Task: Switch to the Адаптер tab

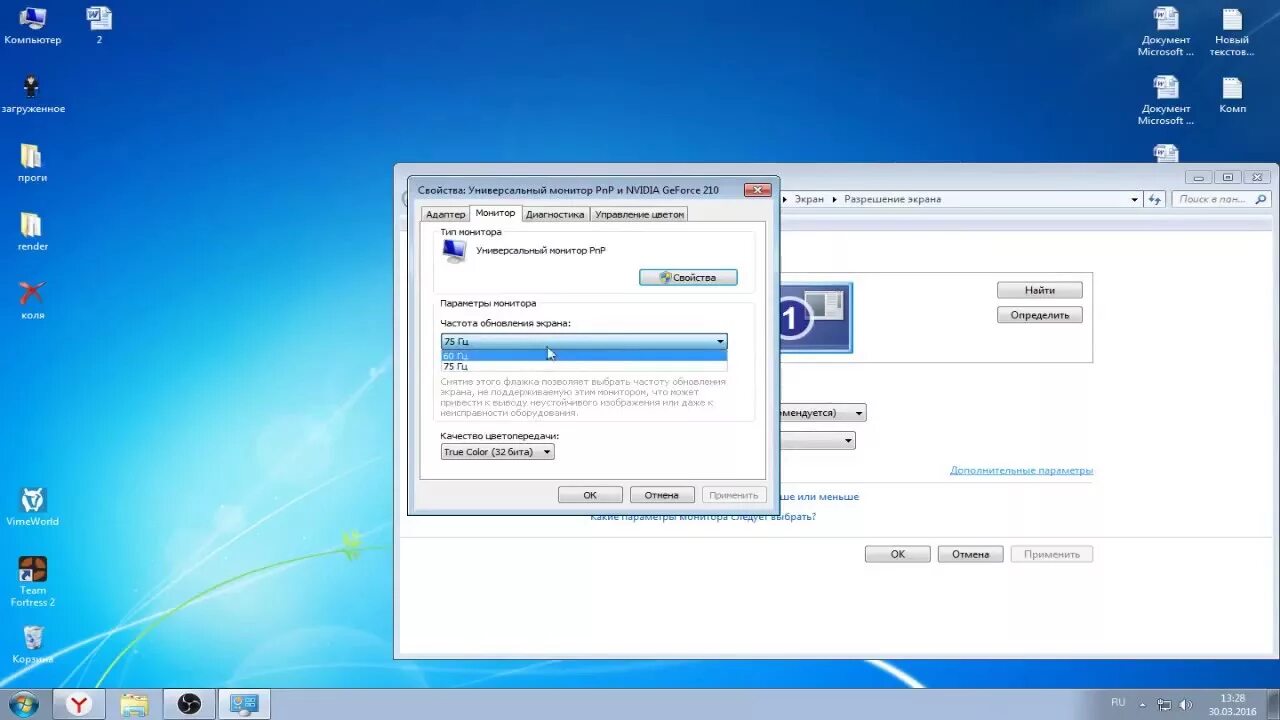Action: click(445, 214)
